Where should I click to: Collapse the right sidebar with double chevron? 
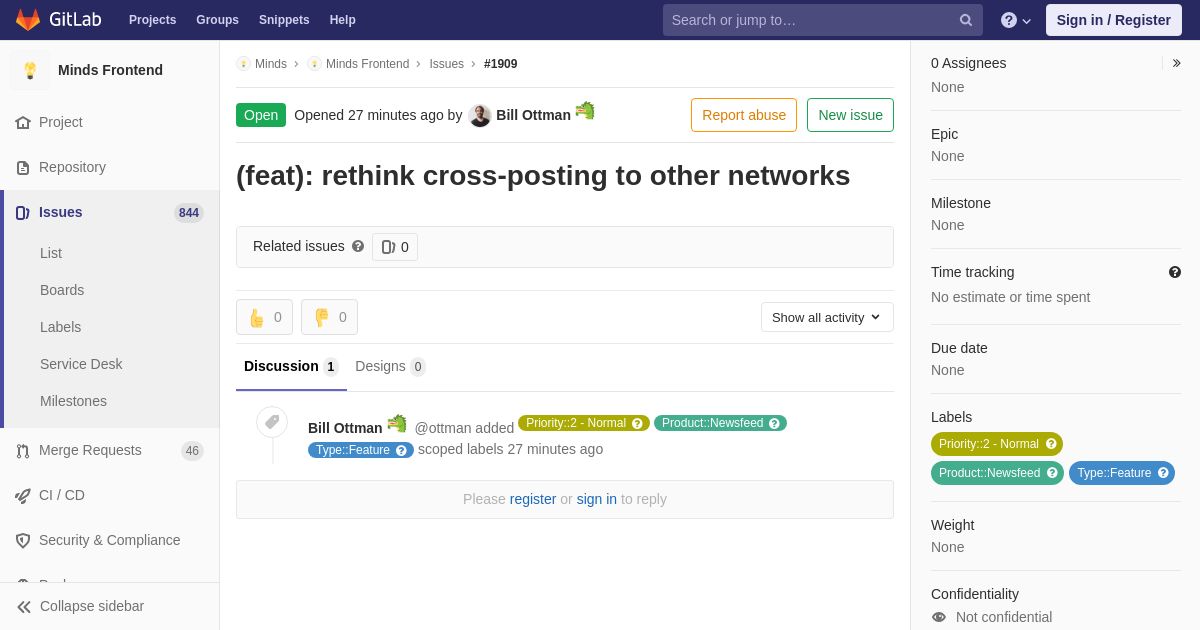pos(1176,63)
